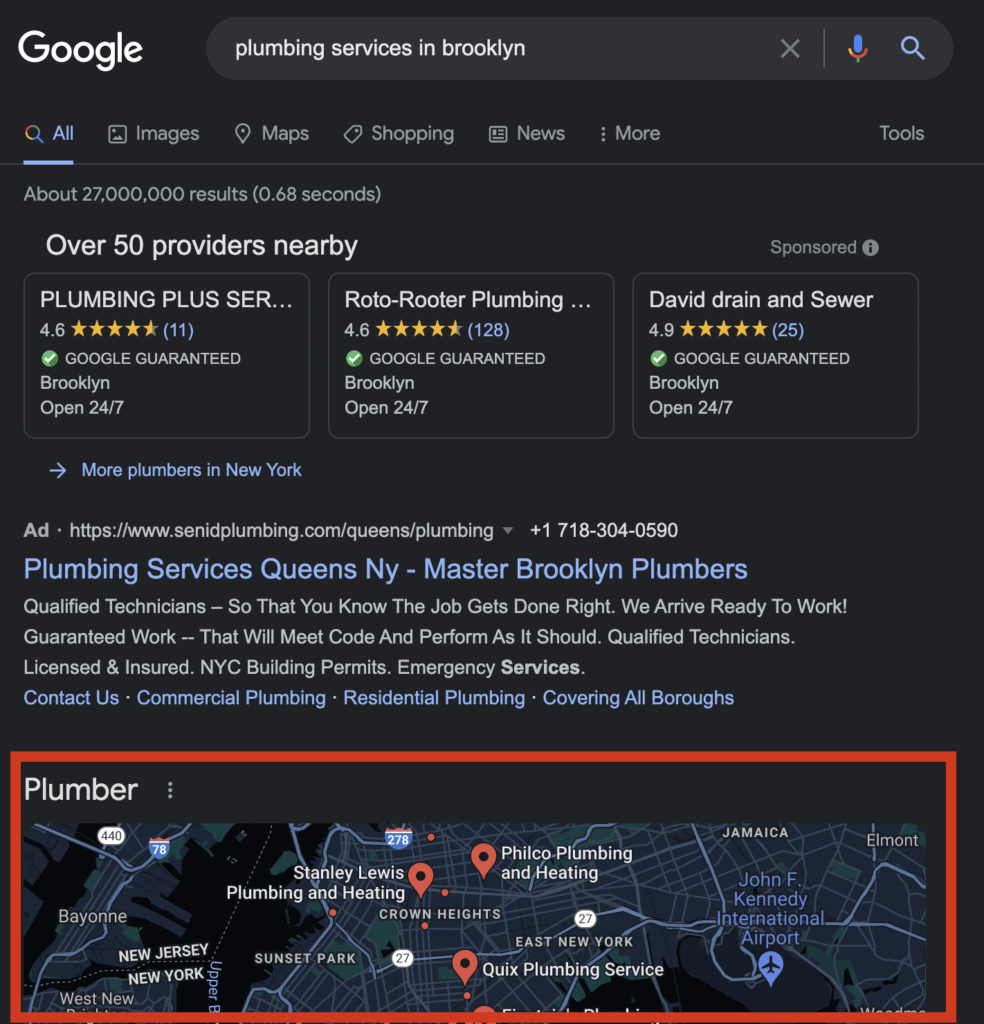Open the News tab
984x1024 pixels.
pyautogui.click(x=527, y=134)
